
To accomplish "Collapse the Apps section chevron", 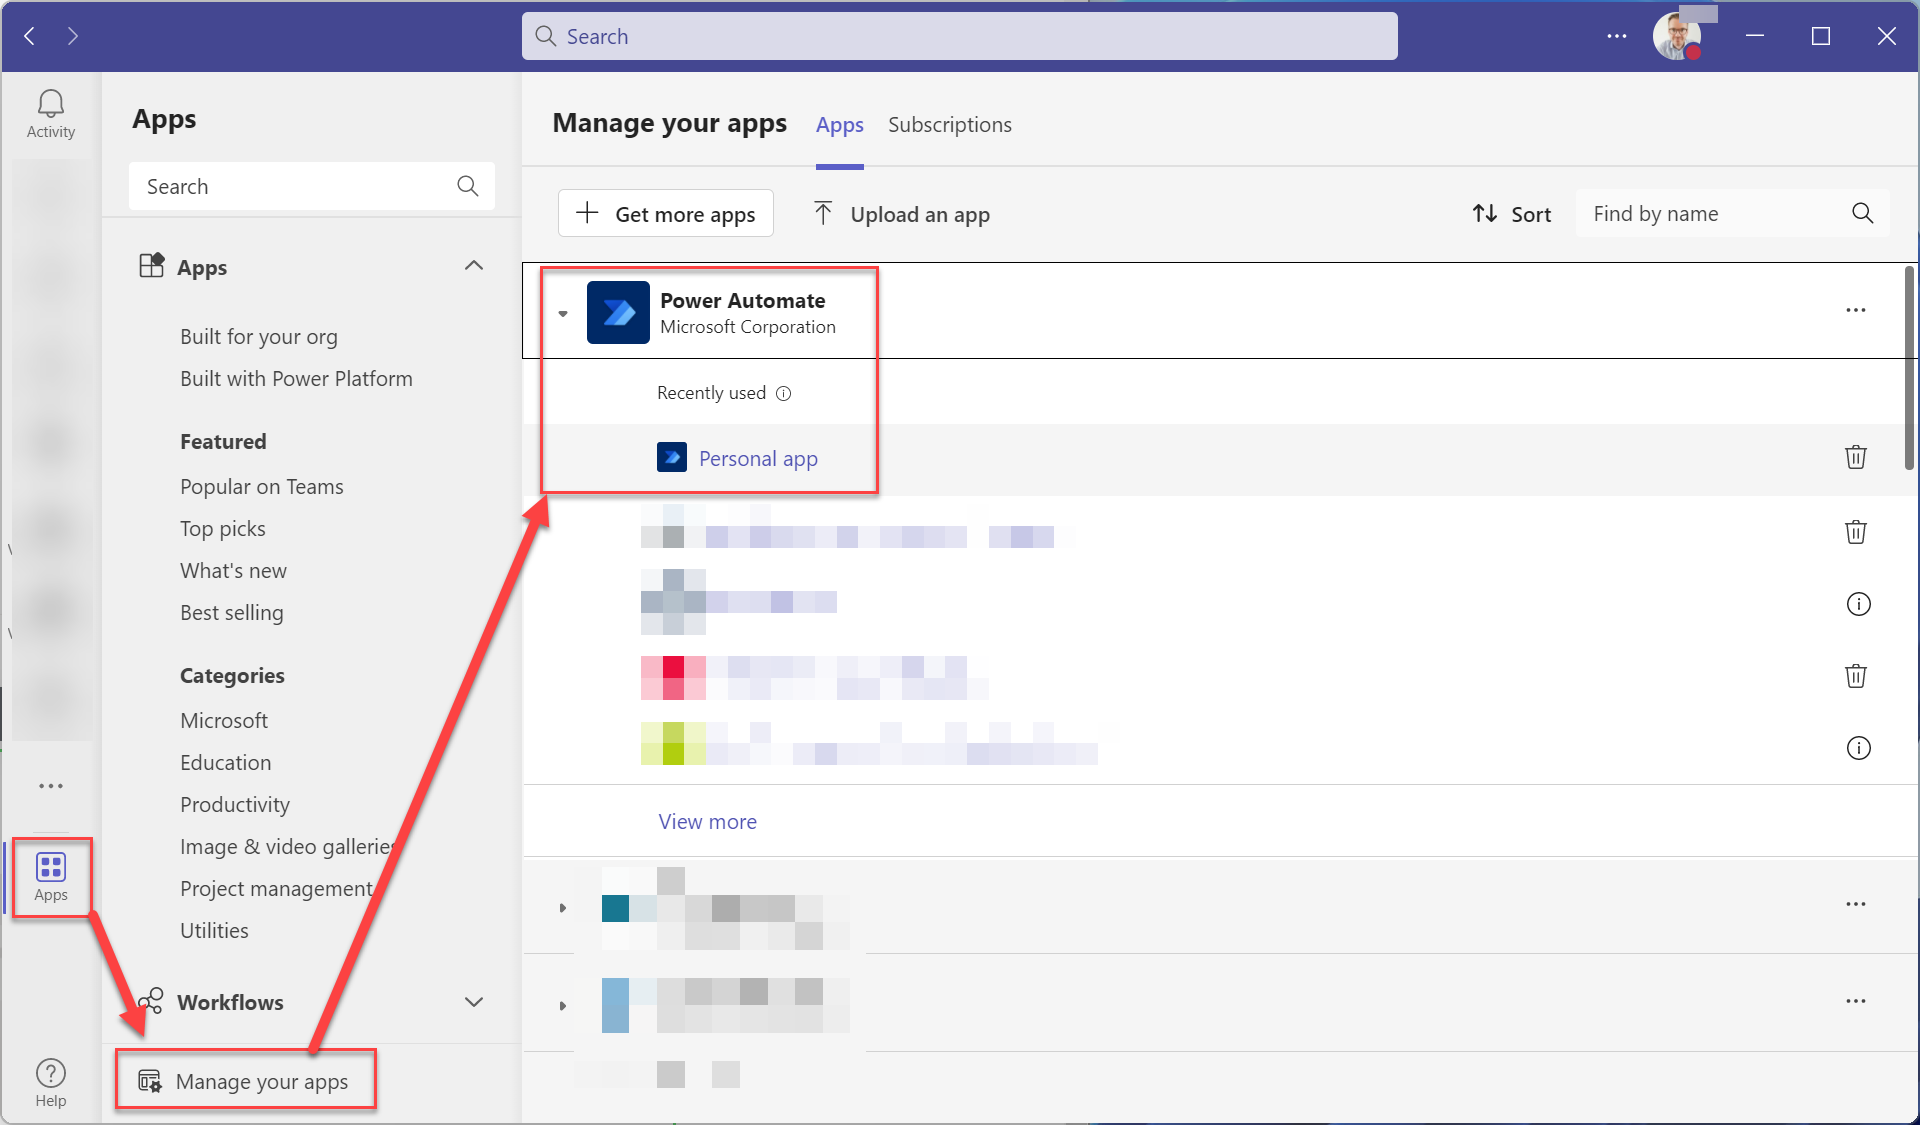I will 474,265.
